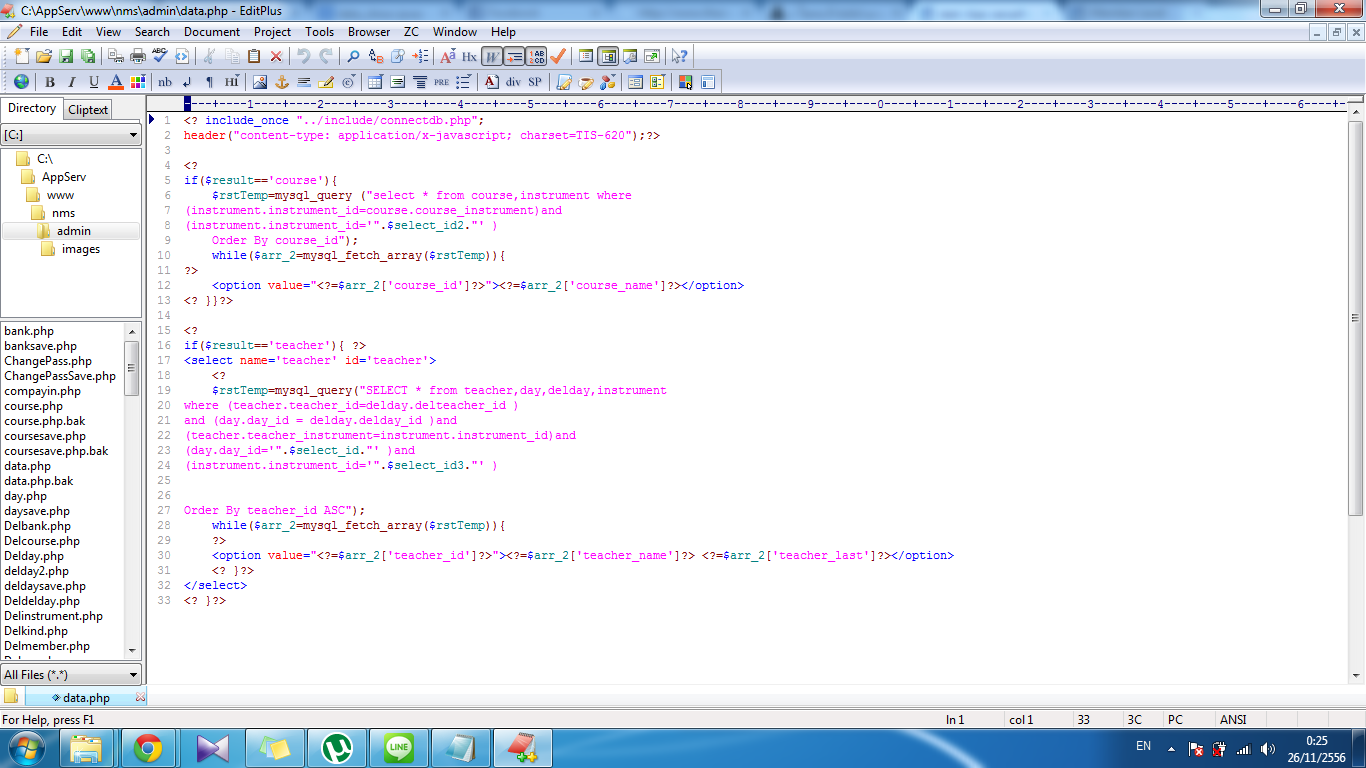The image size is (1366, 768).
Task: Click the orange check mark icon
Action: click(558, 56)
